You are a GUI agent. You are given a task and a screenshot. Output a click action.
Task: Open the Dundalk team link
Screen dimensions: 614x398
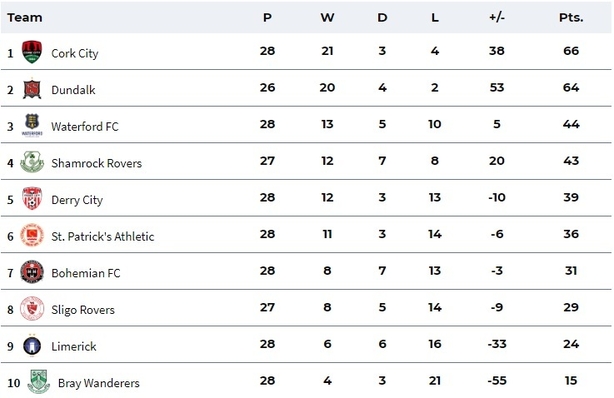(73, 90)
